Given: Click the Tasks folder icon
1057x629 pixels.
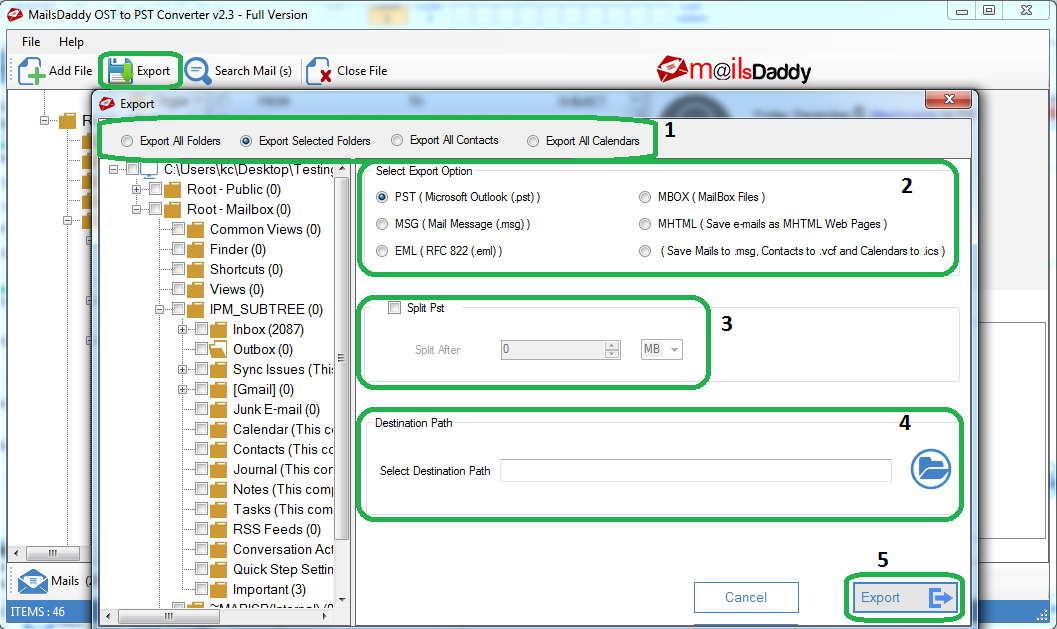Looking at the screenshot, I should (x=218, y=510).
